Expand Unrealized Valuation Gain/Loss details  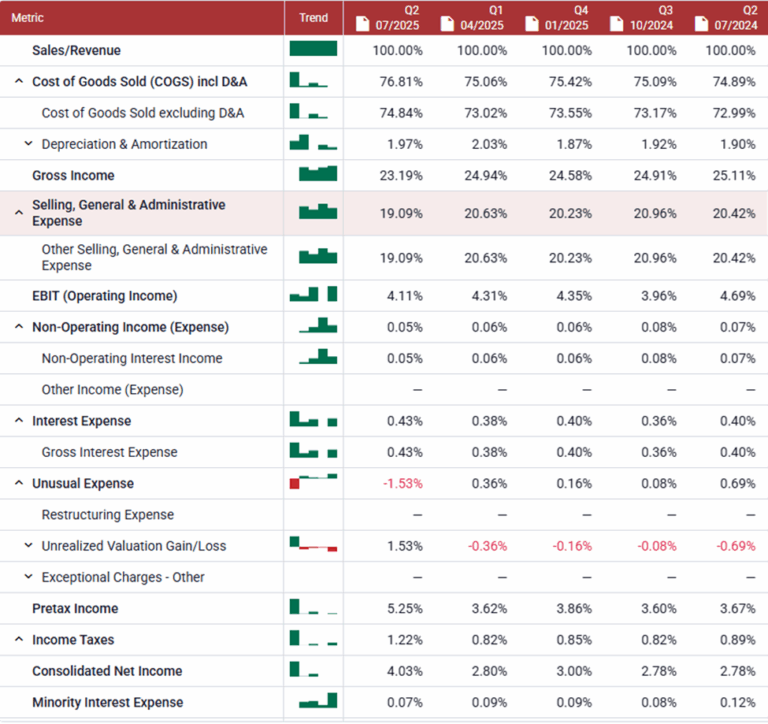29,546
